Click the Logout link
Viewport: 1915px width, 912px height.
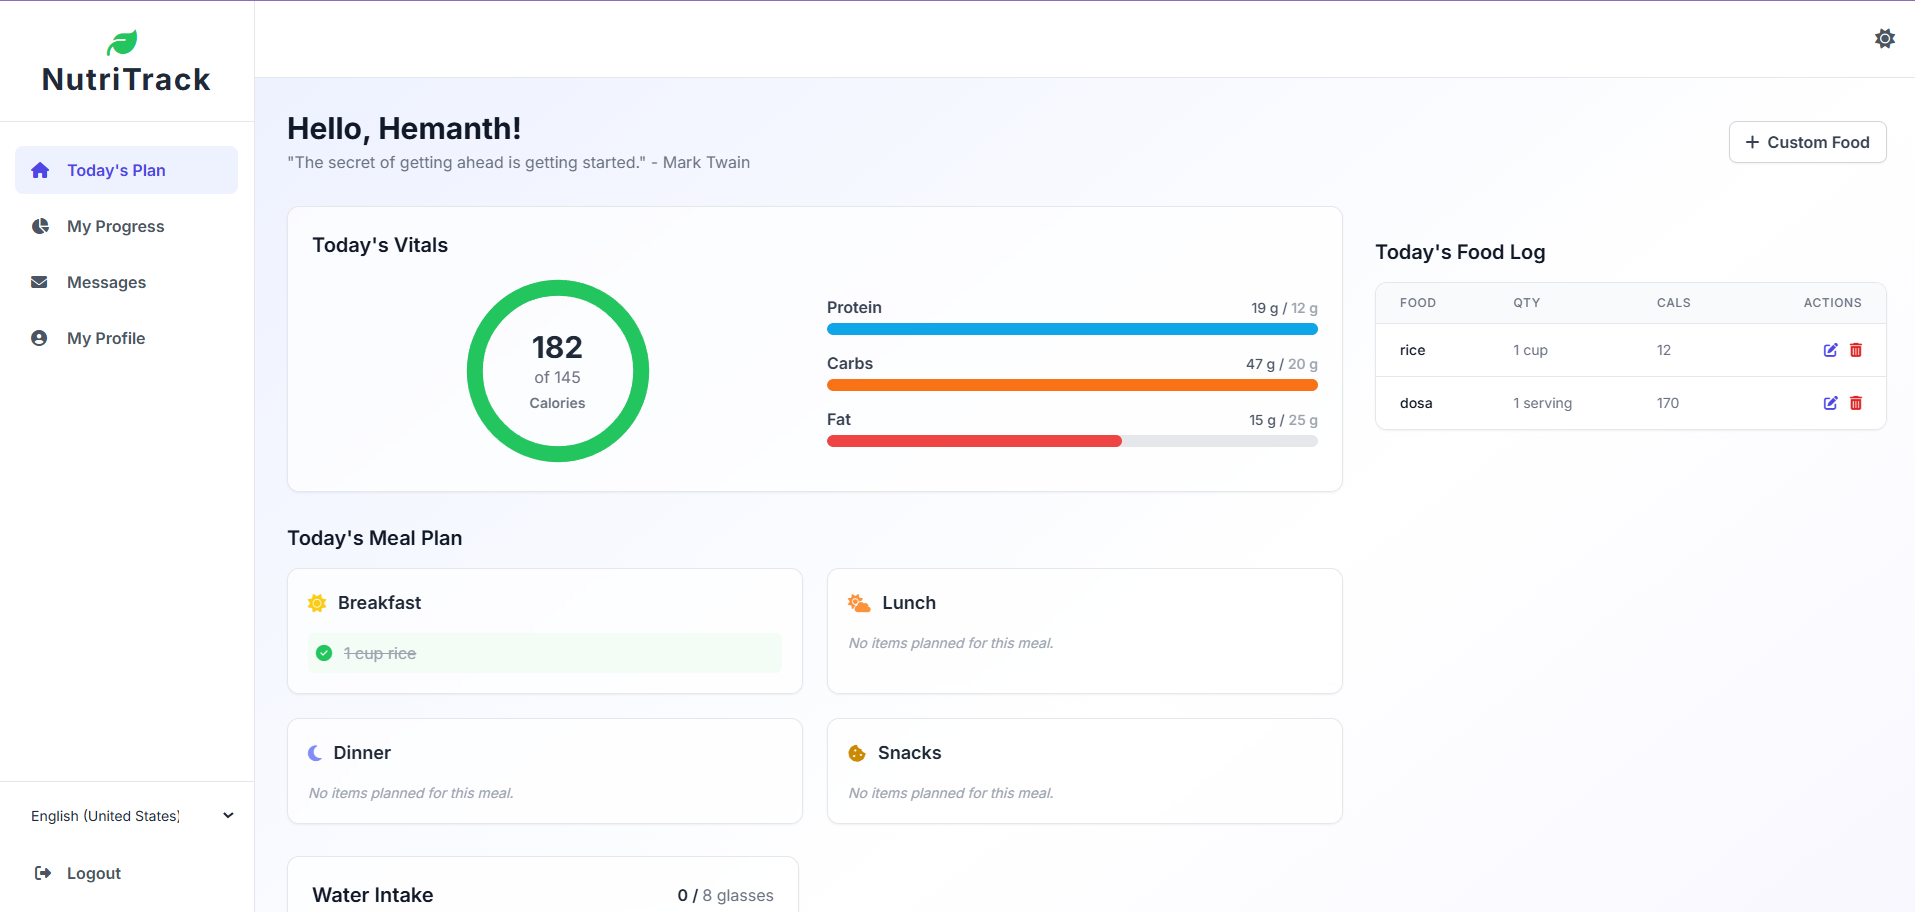click(x=93, y=873)
